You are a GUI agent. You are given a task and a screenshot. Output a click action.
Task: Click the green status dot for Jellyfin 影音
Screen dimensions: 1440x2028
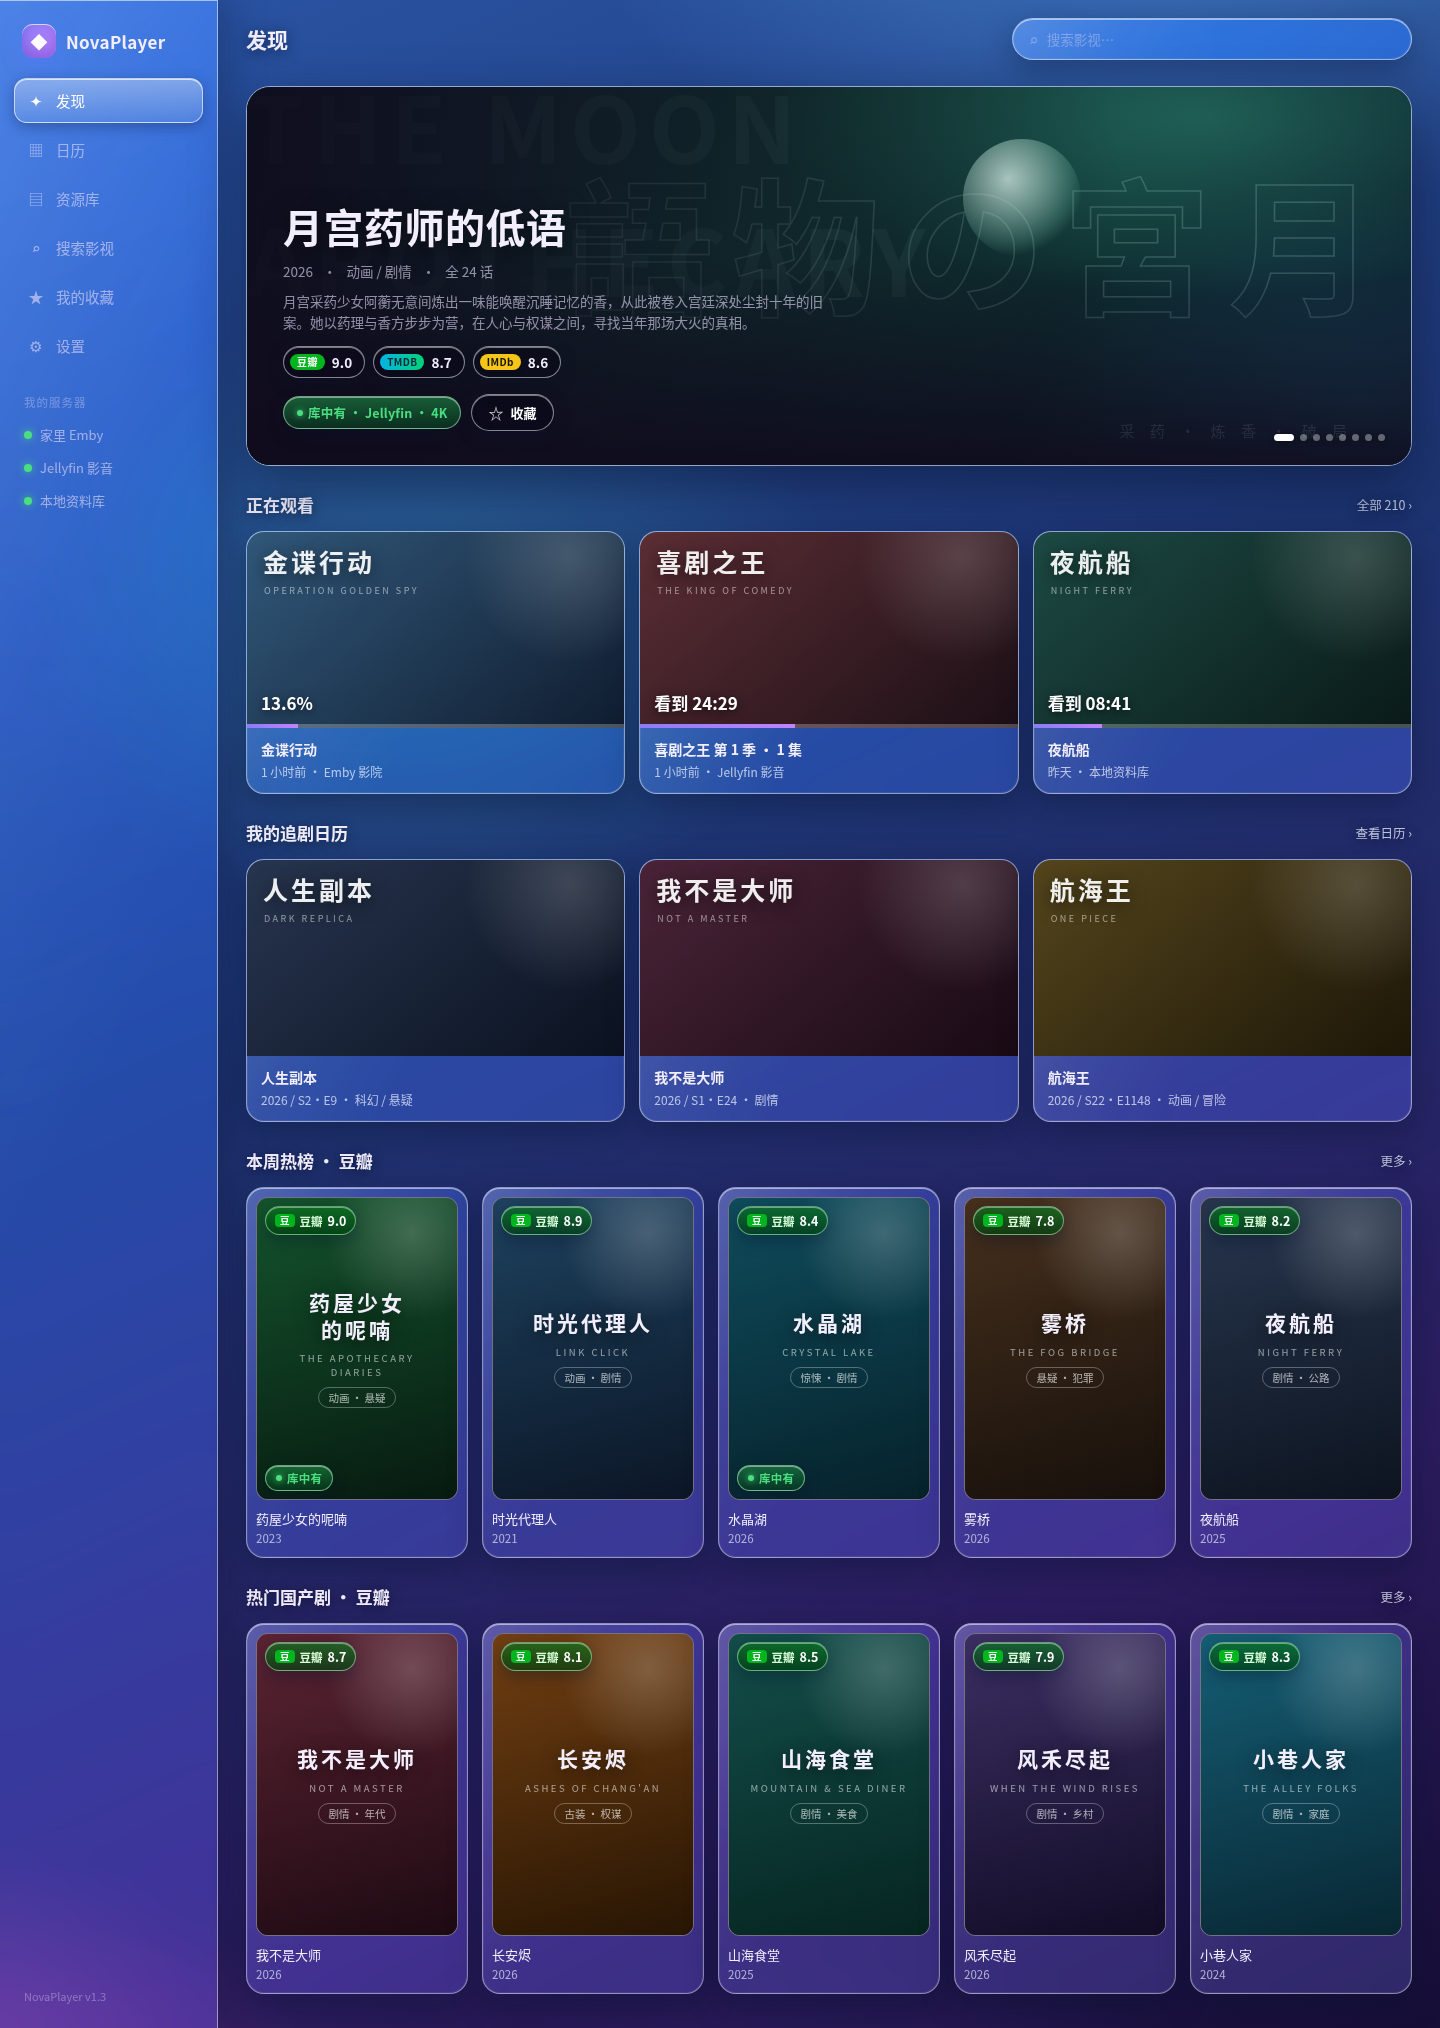28,468
